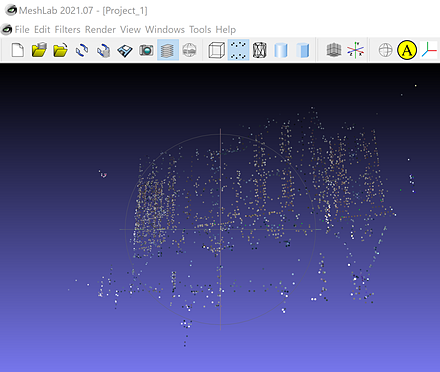Show the grid cube icon
Image resolution: width=440 pixels, height=372 pixels.
click(334, 50)
